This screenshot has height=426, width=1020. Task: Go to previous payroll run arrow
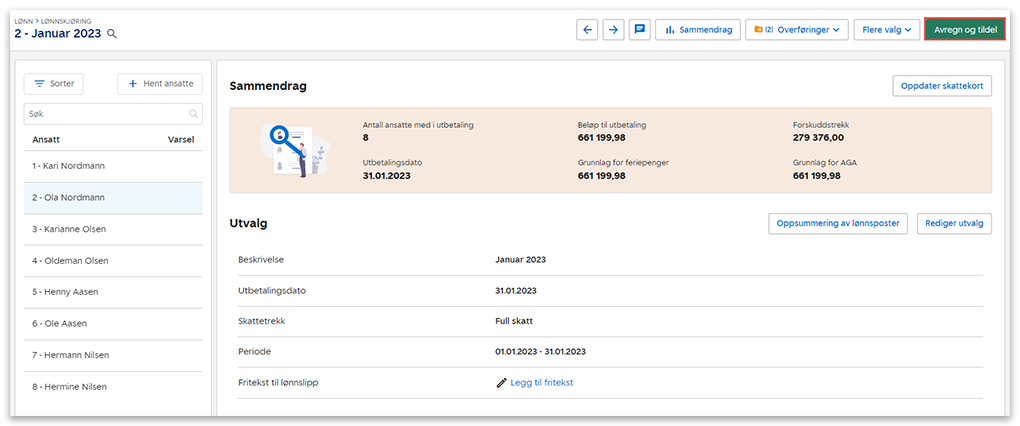(x=587, y=30)
